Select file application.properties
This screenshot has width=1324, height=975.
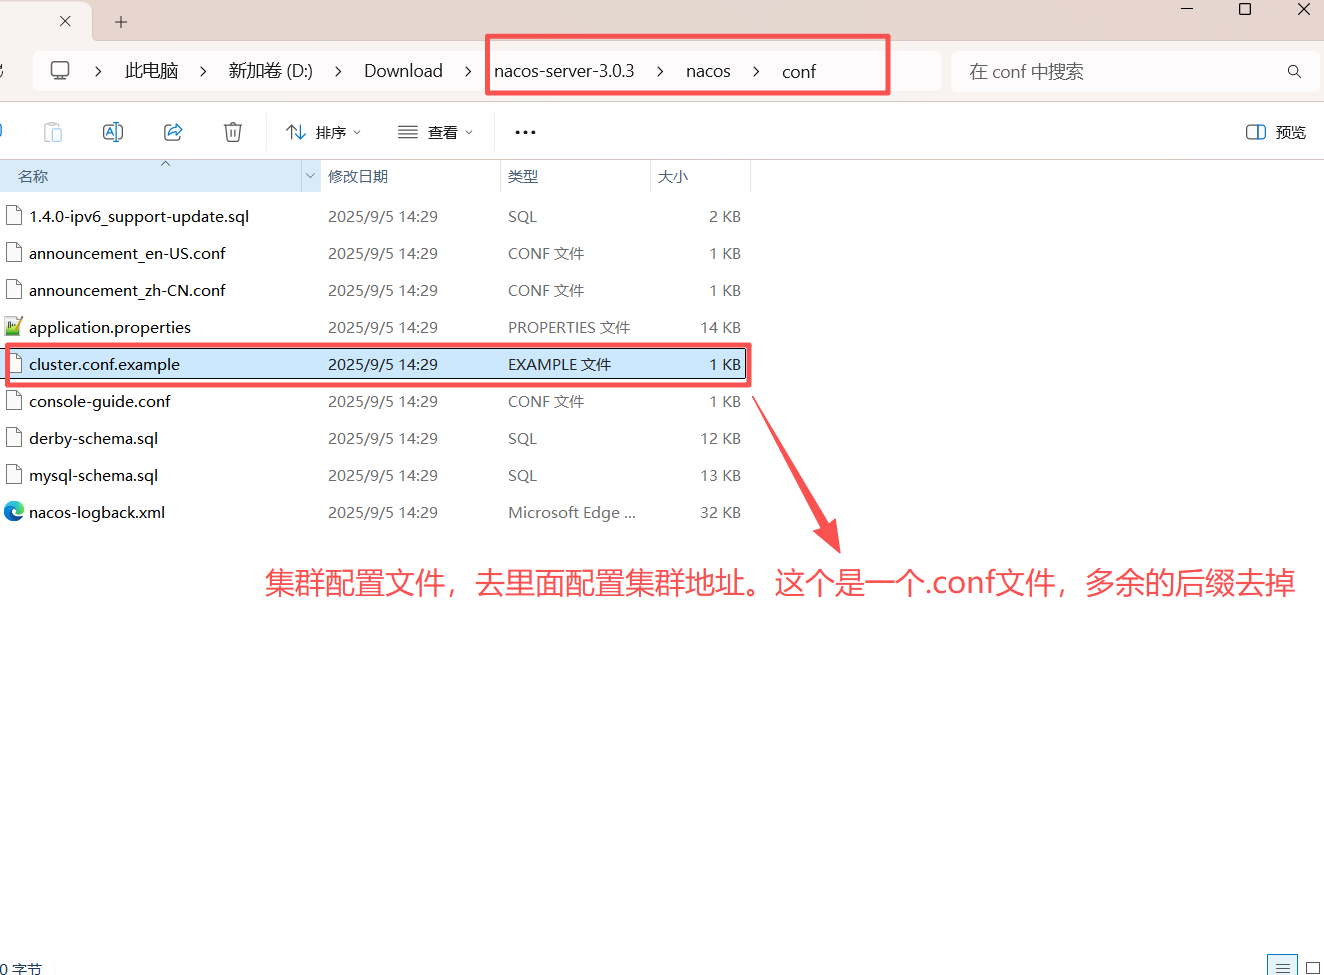[110, 327]
